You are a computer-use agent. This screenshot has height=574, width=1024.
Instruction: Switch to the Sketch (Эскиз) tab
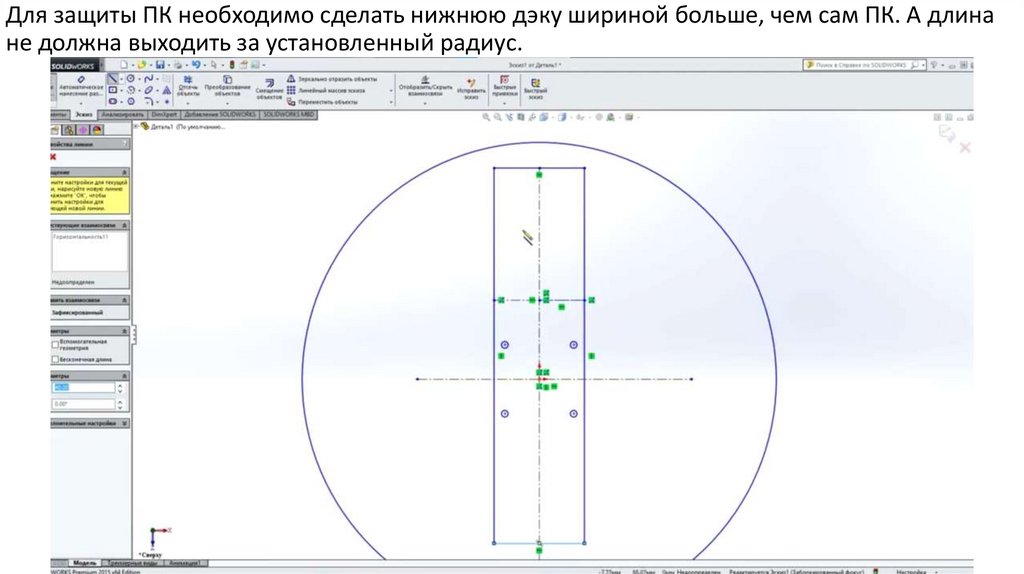pyautogui.click(x=84, y=114)
